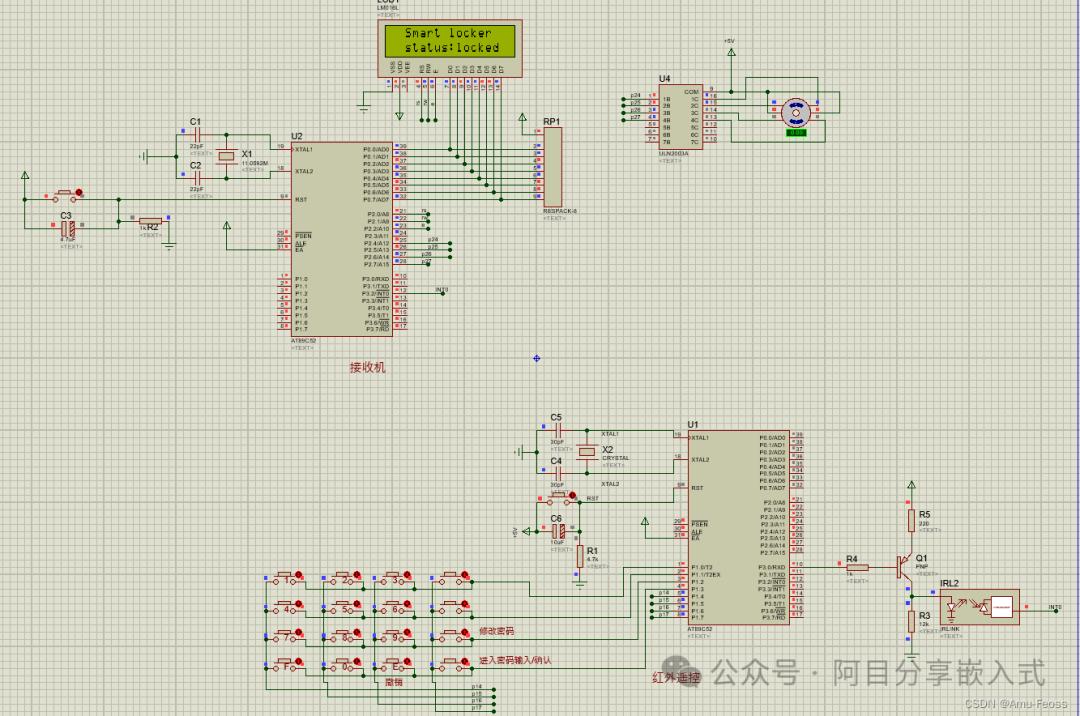Click the green motor angle readout

(796, 132)
